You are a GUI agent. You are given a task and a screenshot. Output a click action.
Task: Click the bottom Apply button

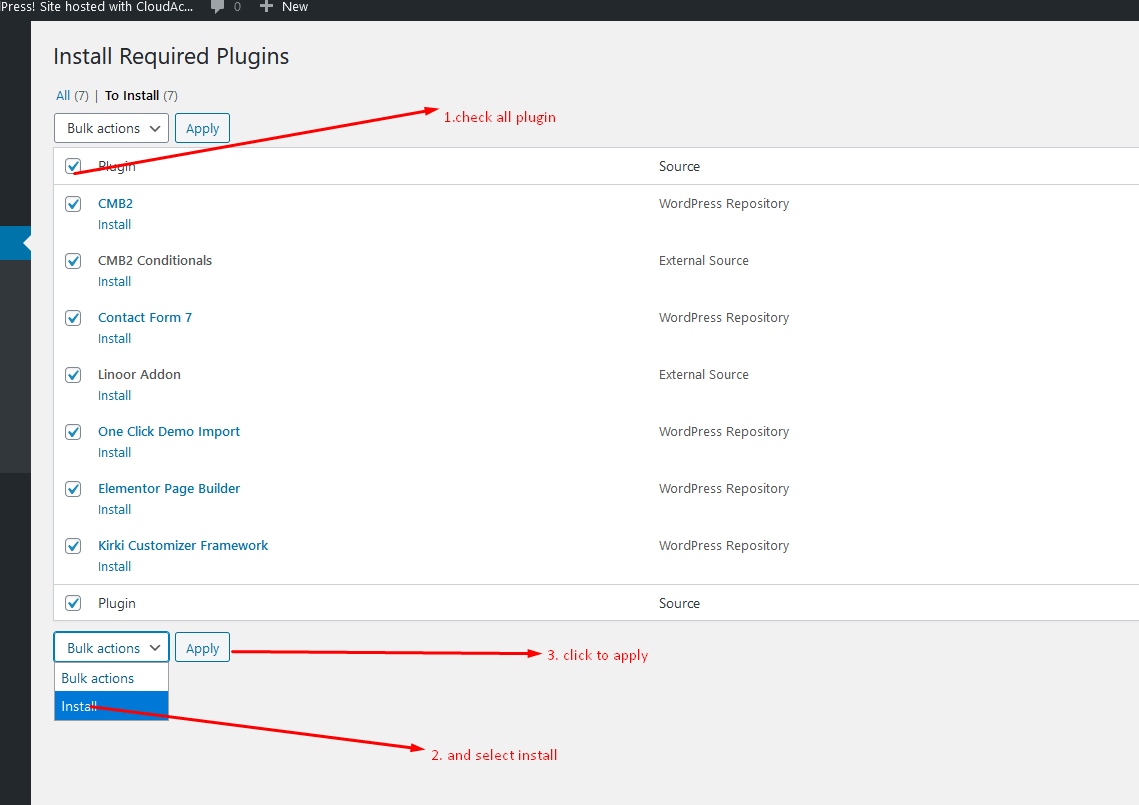pos(202,648)
